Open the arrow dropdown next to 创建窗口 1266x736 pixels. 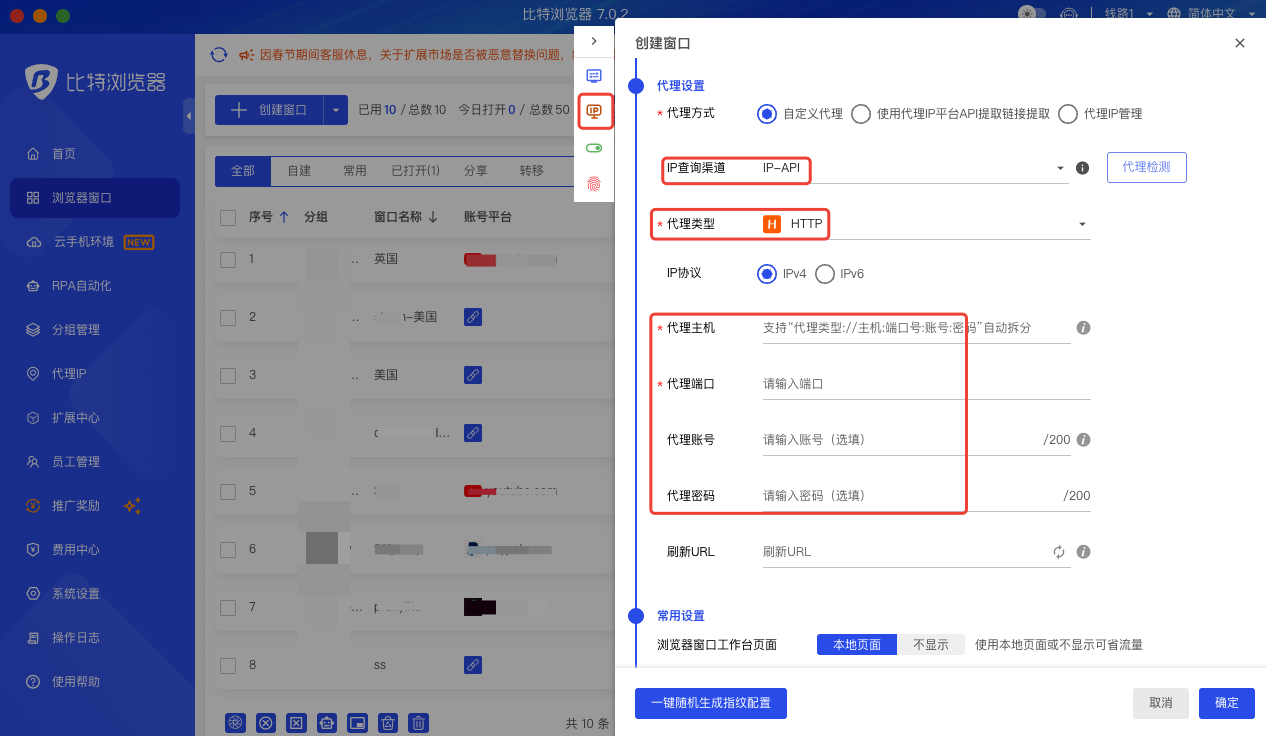(x=336, y=110)
